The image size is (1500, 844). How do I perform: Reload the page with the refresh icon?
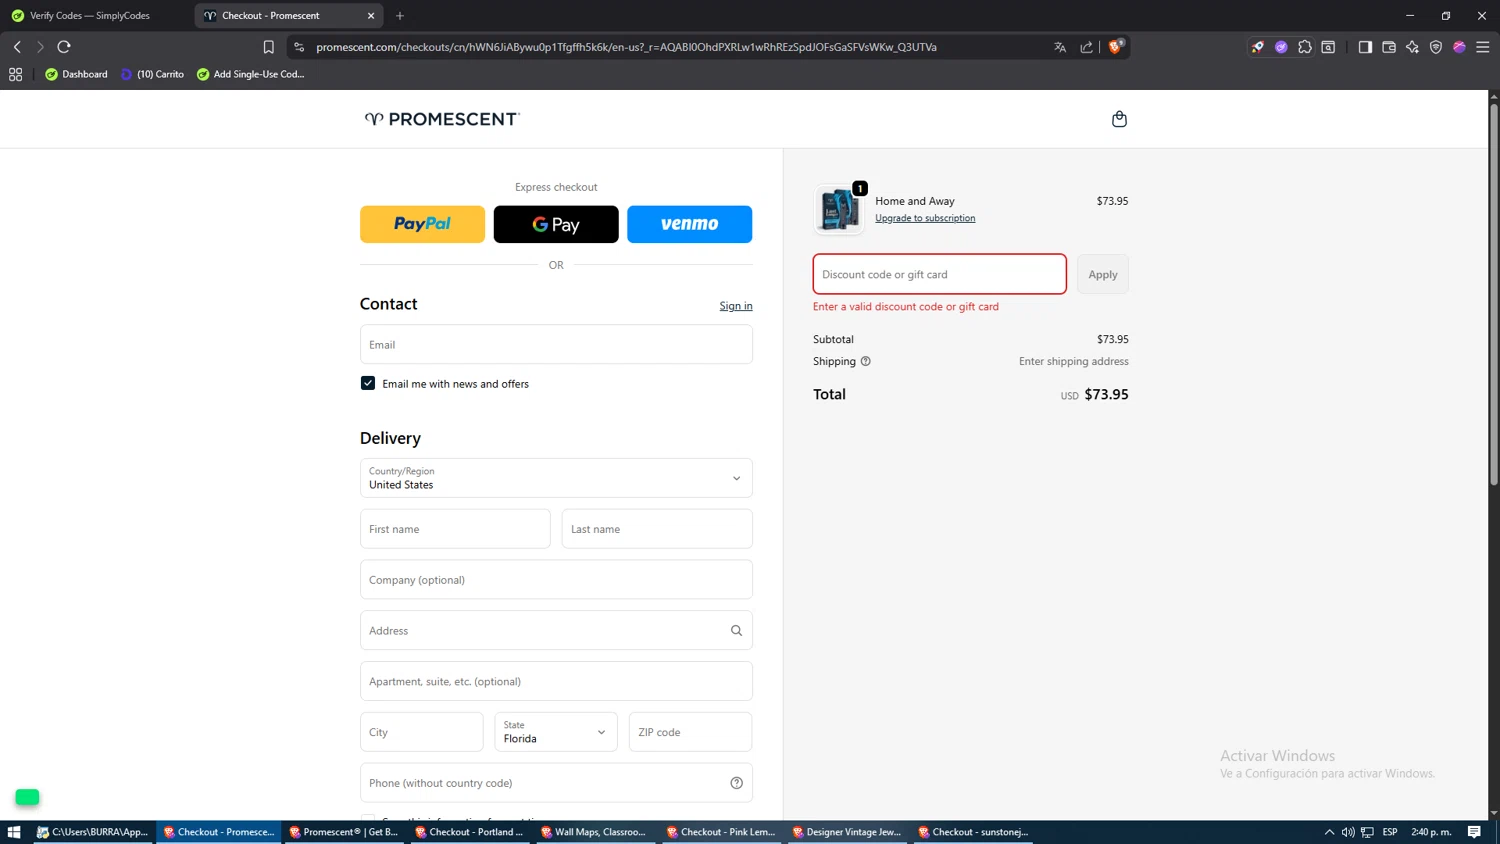pos(64,47)
